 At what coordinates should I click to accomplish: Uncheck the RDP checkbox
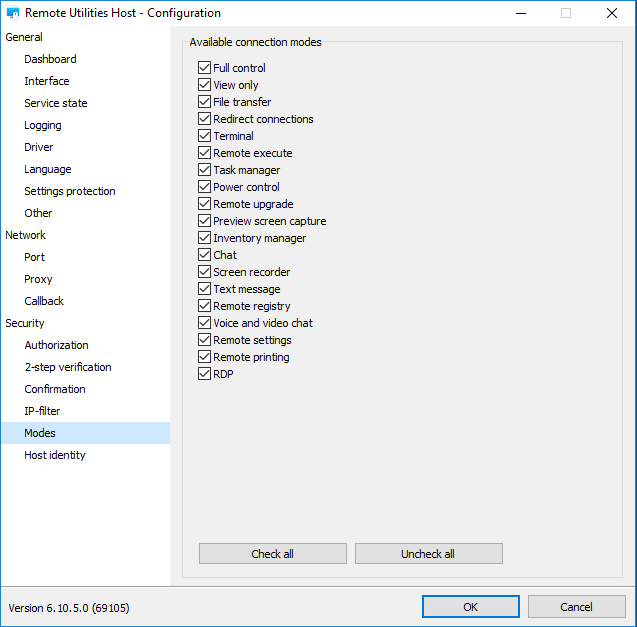tap(205, 374)
